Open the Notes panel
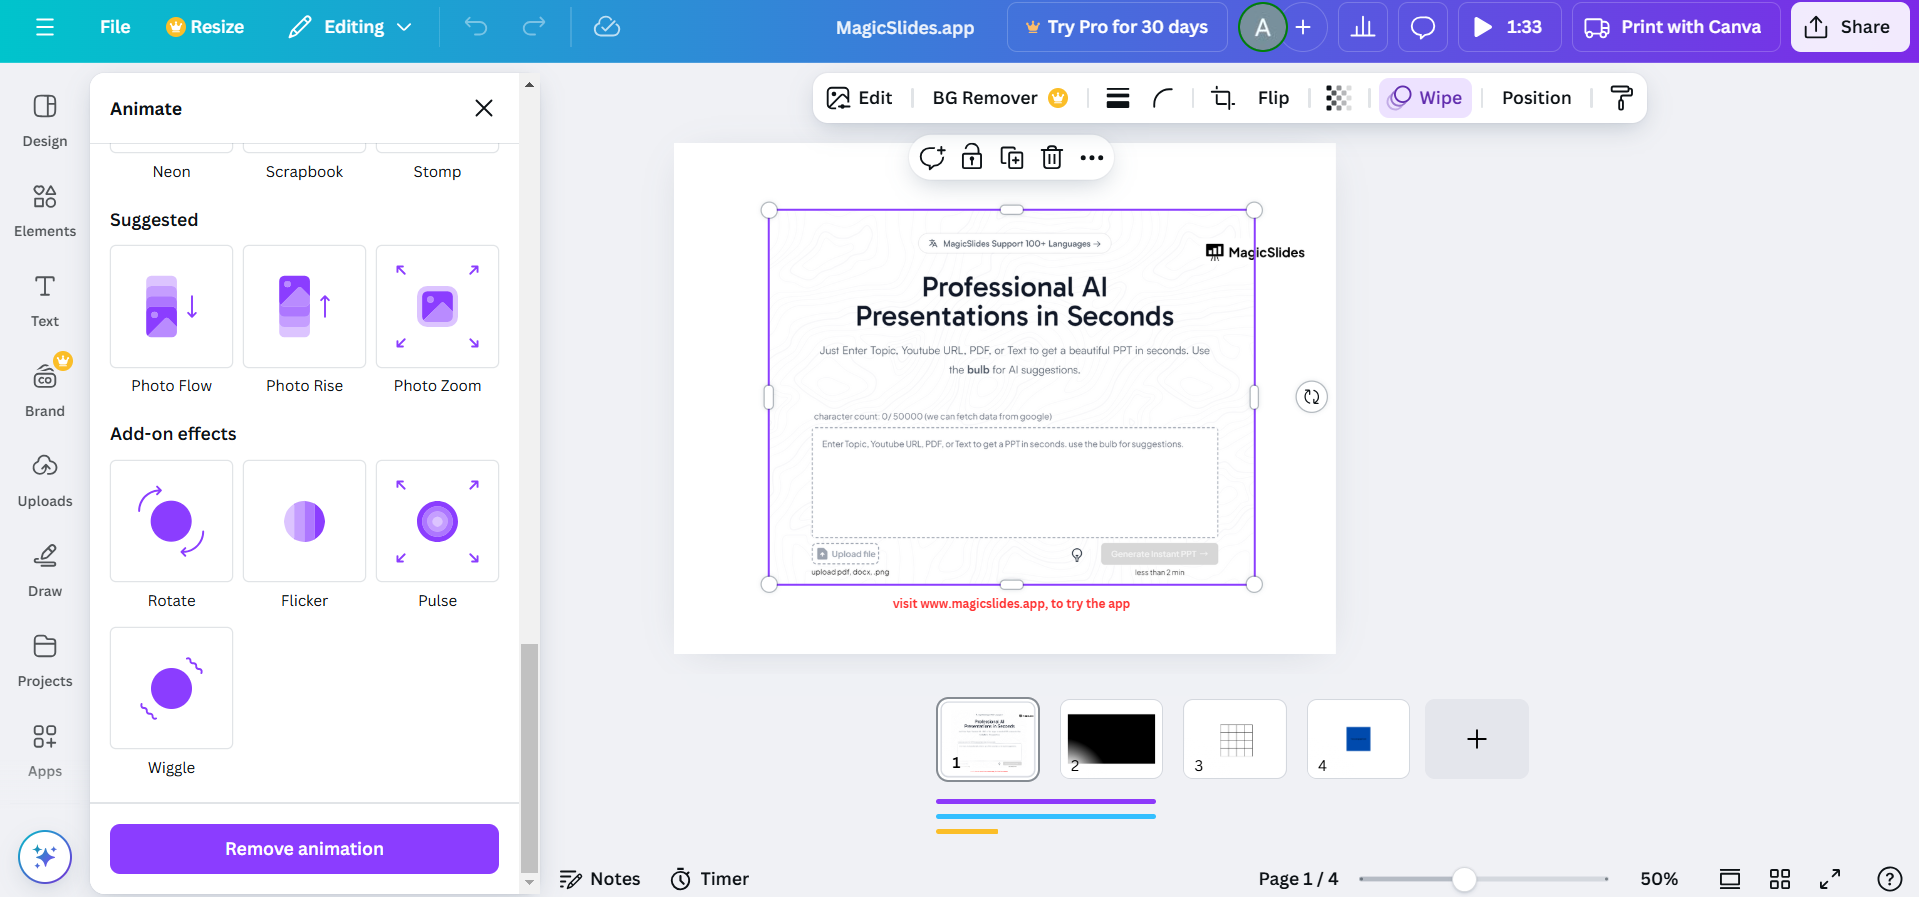Image resolution: width=1919 pixels, height=897 pixels. [x=600, y=879]
